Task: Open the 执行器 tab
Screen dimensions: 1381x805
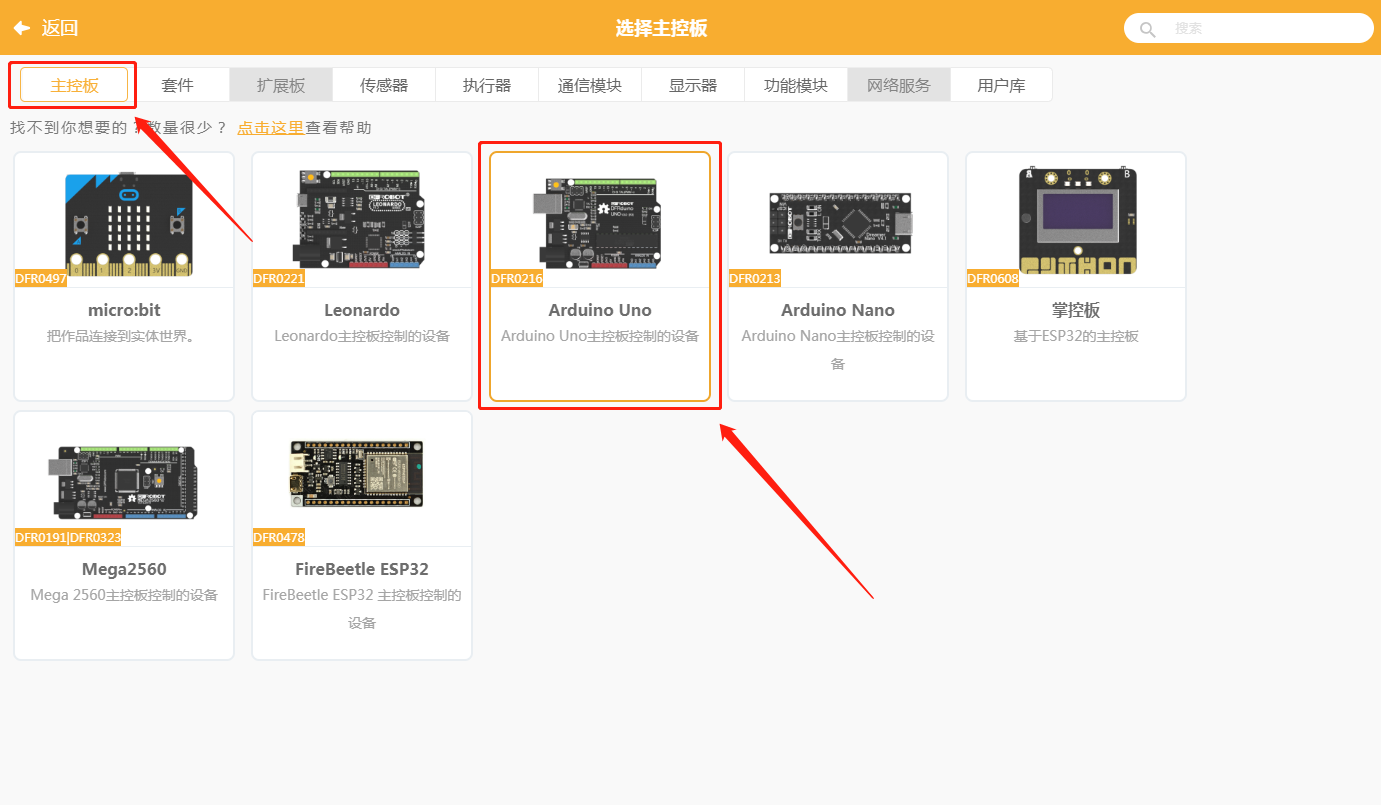Action: (487, 85)
